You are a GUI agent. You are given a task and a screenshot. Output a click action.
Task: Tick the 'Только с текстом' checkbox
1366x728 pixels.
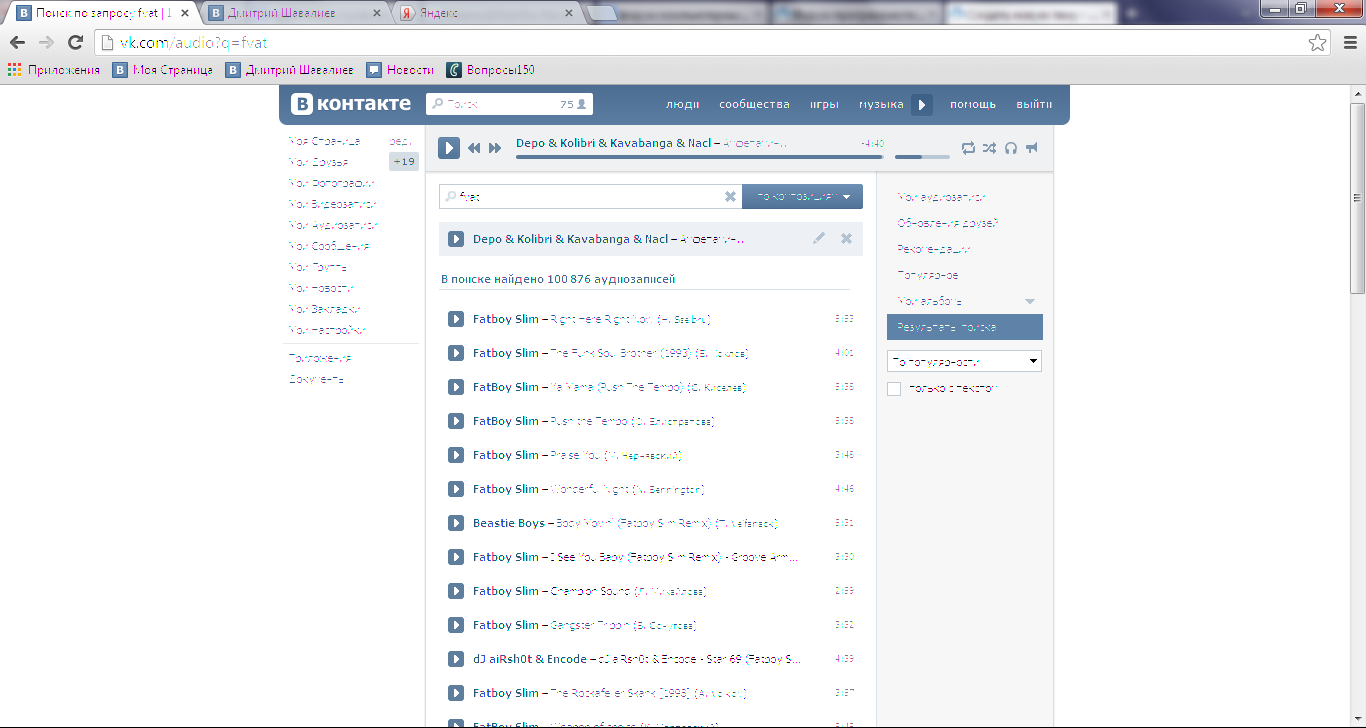894,388
